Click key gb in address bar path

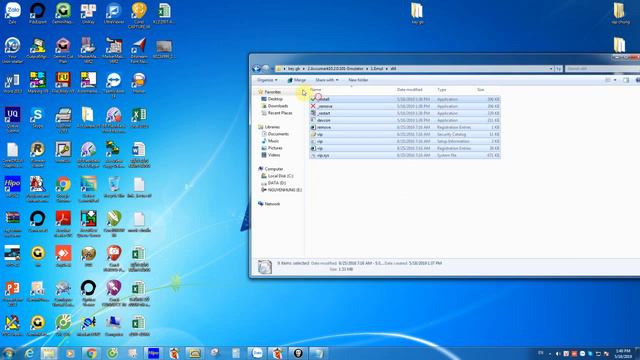293,69
